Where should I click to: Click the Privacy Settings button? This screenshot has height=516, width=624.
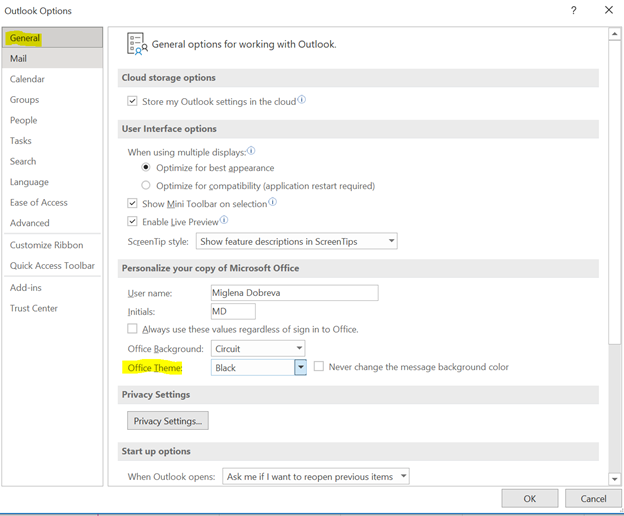[168, 421]
